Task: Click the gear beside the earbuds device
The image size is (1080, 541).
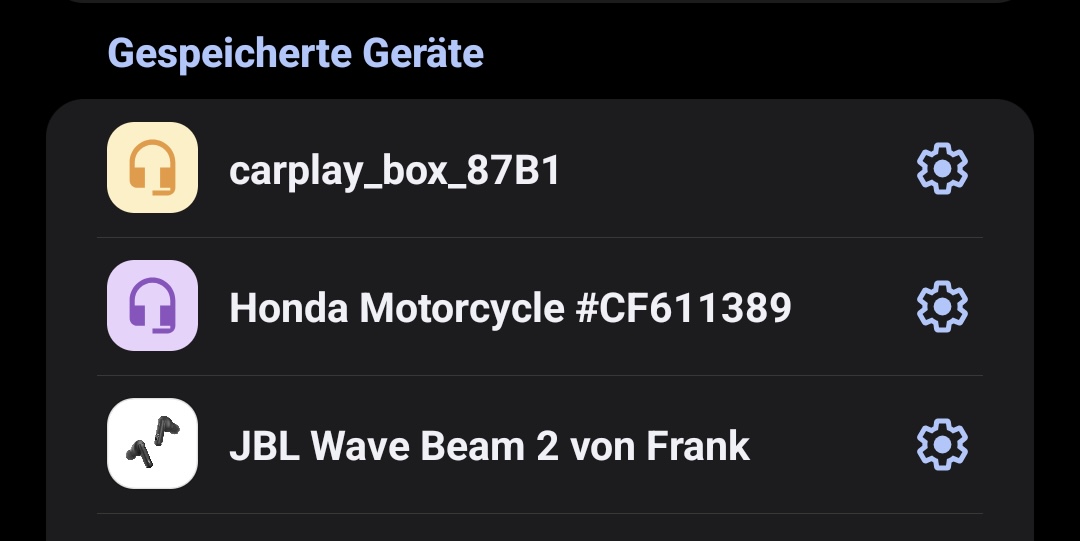Action: point(942,444)
